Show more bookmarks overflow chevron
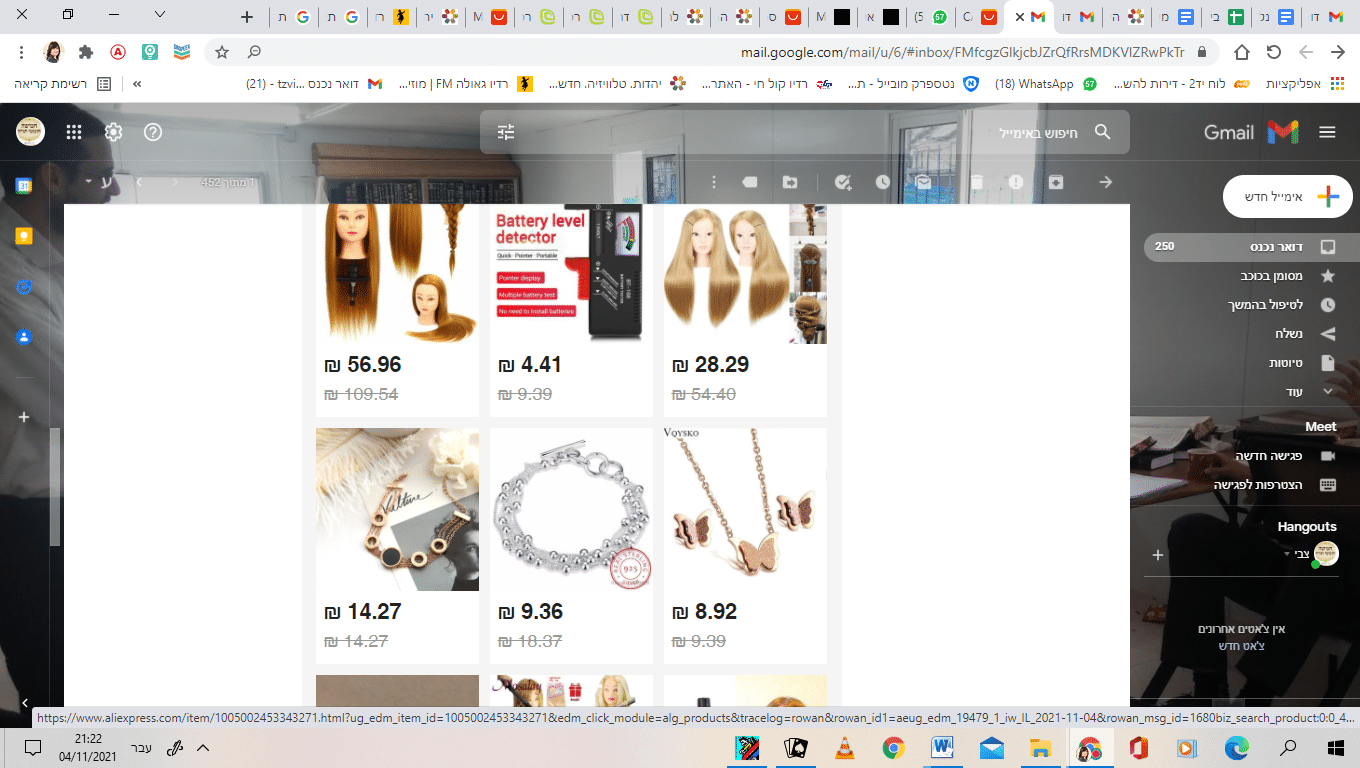The height and width of the screenshot is (768, 1360). tap(137, 84)
